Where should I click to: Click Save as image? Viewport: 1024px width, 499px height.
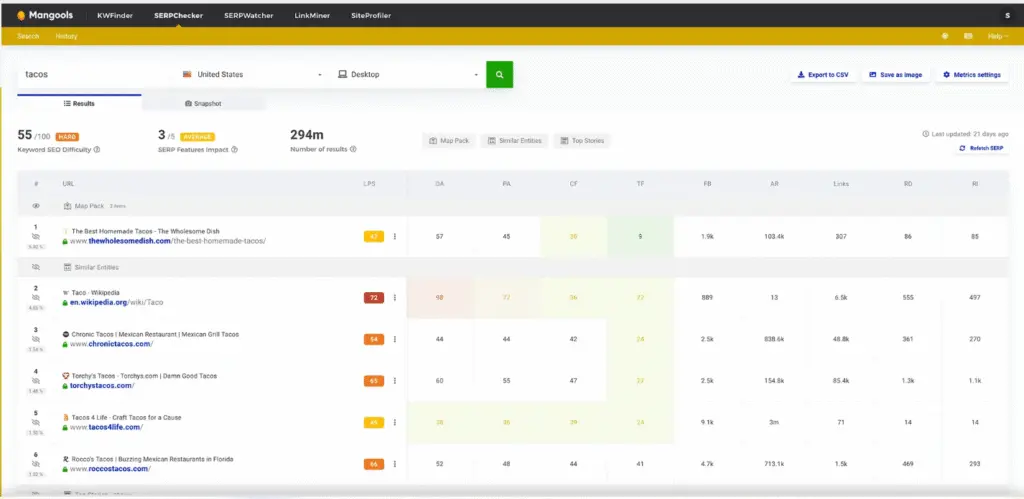point(895,75)
